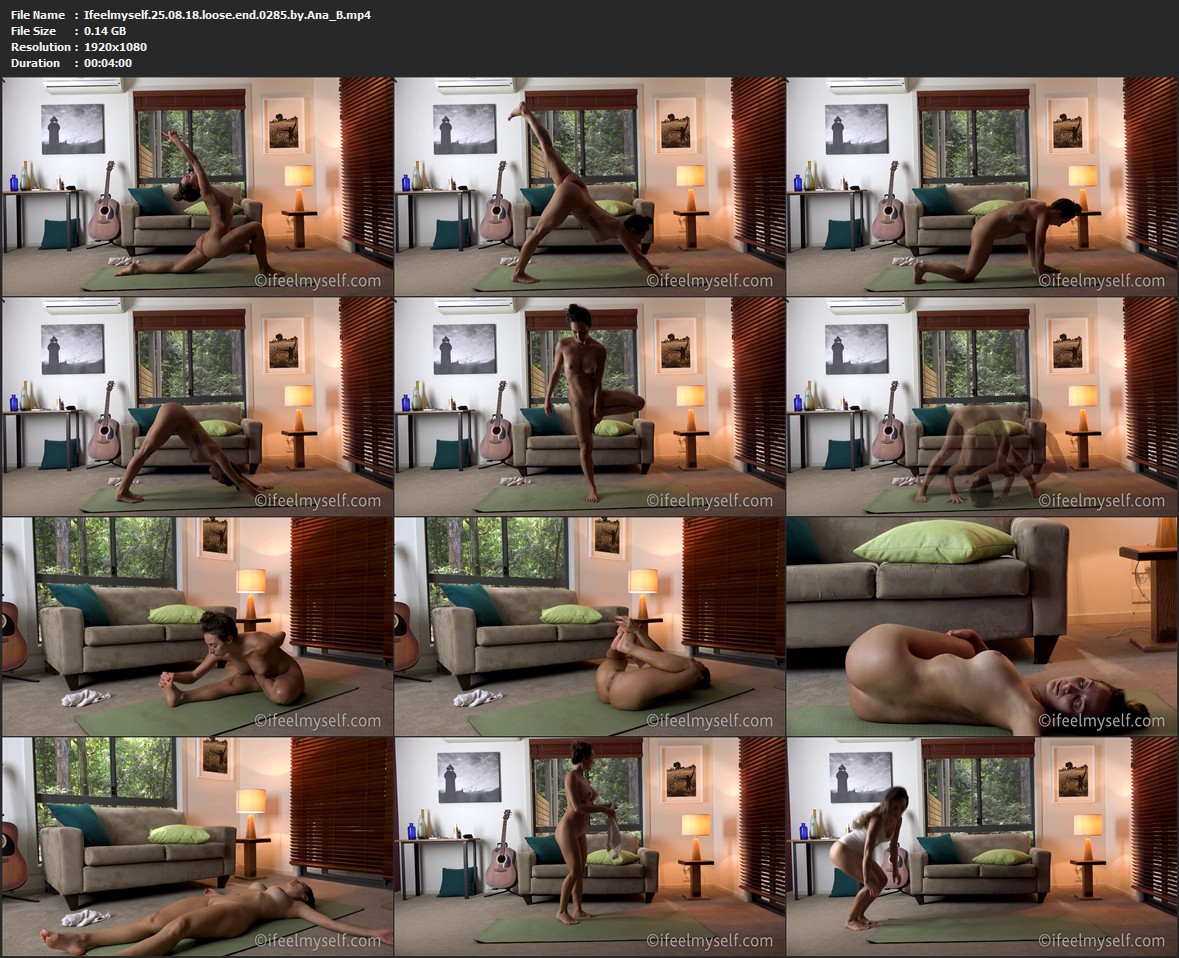The width and height of the screenshot is (1179, 958).
Task: Click the watermark on the last thumbnail
Action: click(x=1101, y=941)
